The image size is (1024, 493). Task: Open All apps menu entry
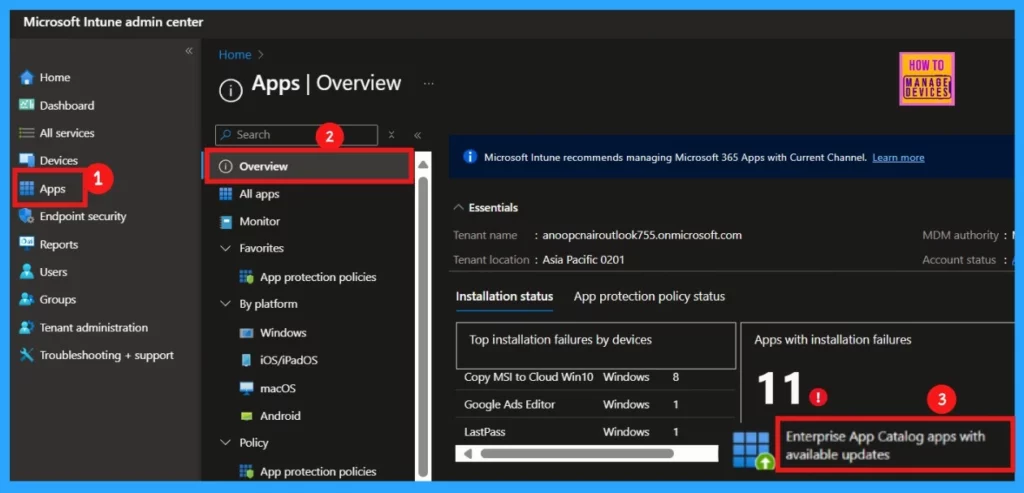[x=259, y=194]
